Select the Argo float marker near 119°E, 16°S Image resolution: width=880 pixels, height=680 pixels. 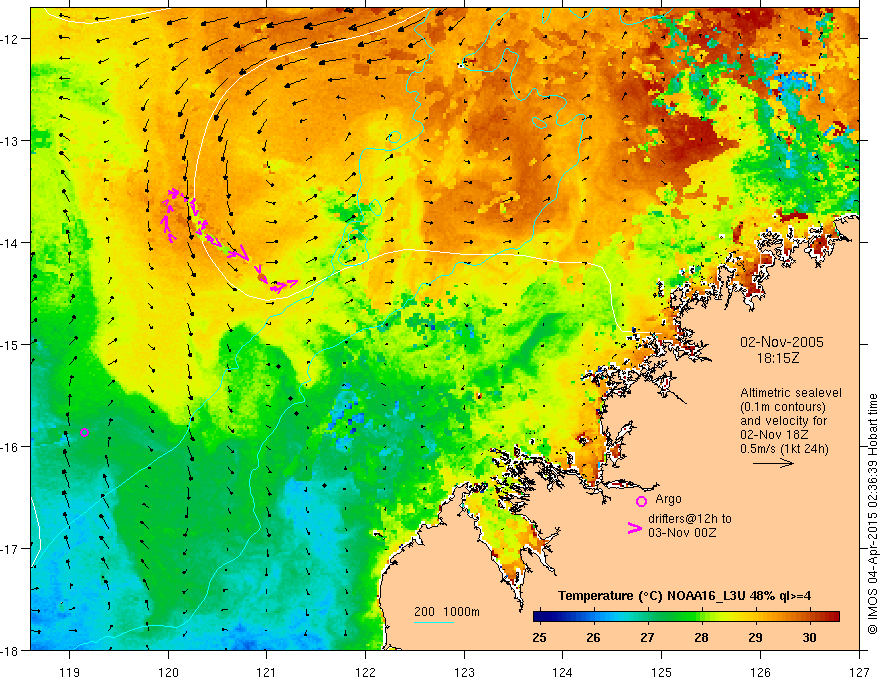pyautogui.click(x=84, y=432)
